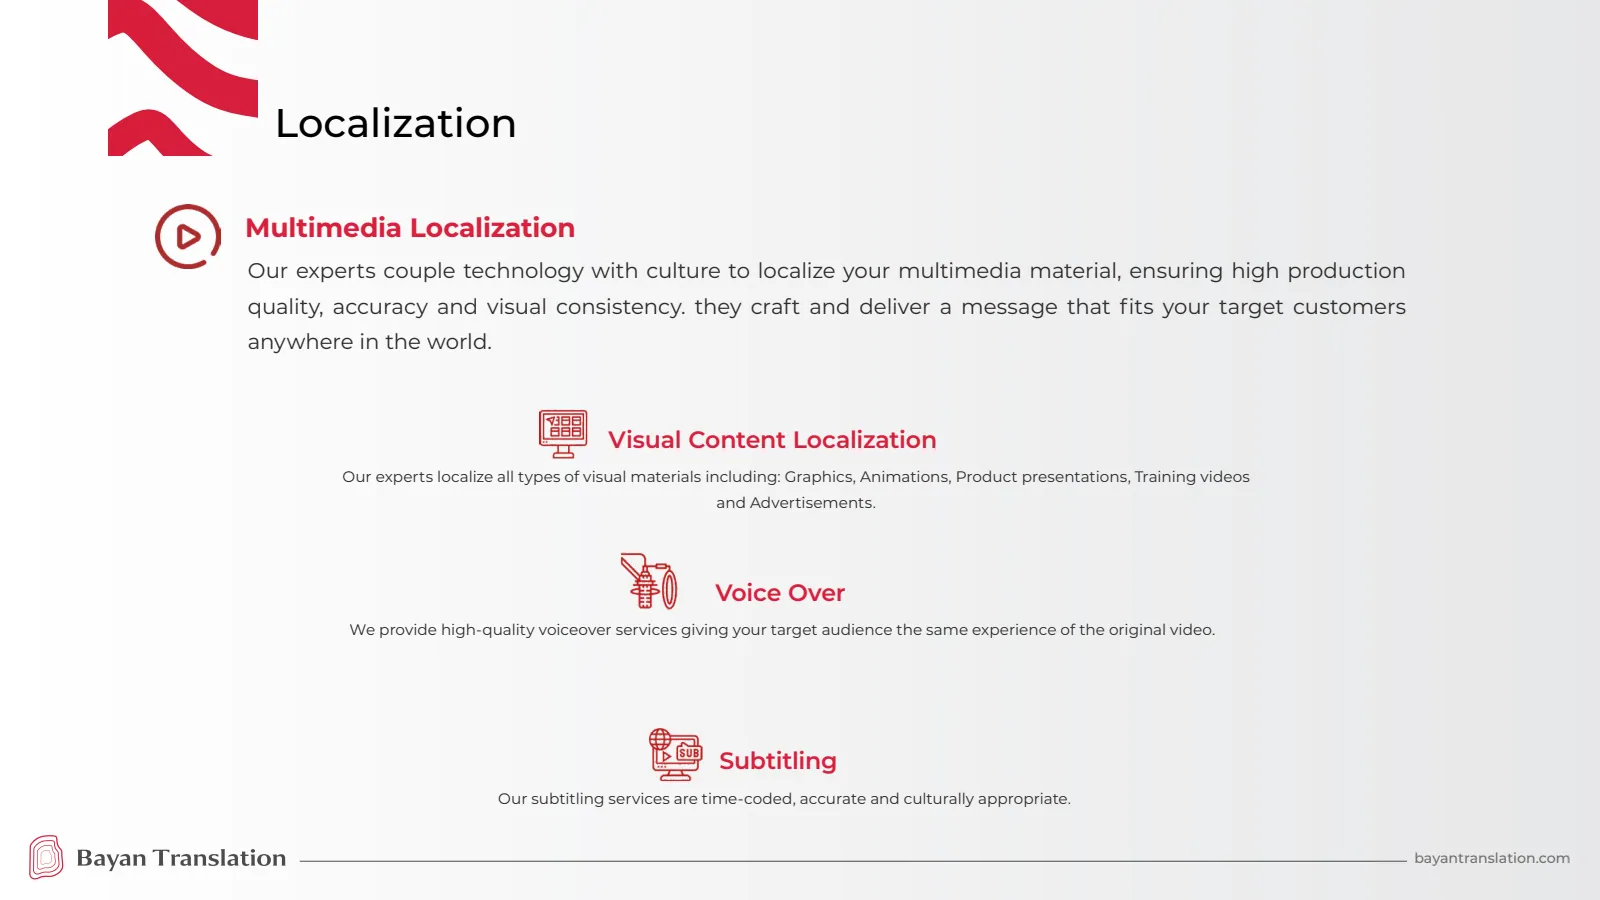Select the Localization slide title
Image resolution: width=1600 pixels, height=900 pixels.
396,123
